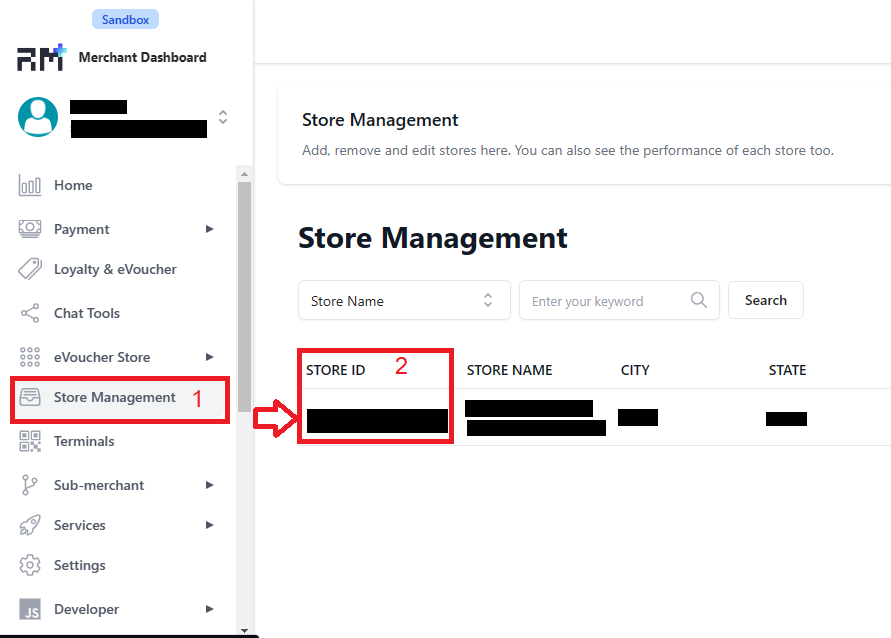
Task: Click the eVoucher Store grid icon
Action: click(x=30, y=357)
